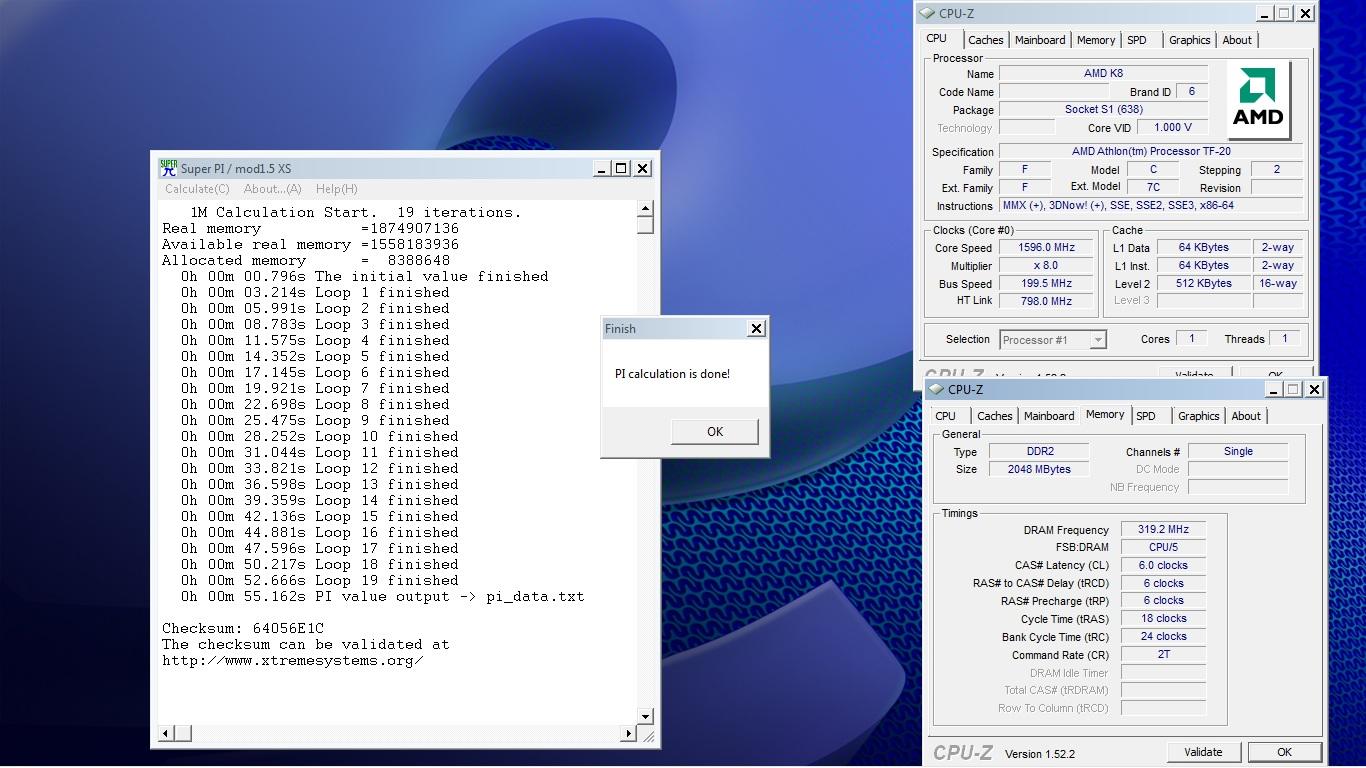
Task: Select Memory tab in bottom CPU-Z window
Action: coord(1105,414)
